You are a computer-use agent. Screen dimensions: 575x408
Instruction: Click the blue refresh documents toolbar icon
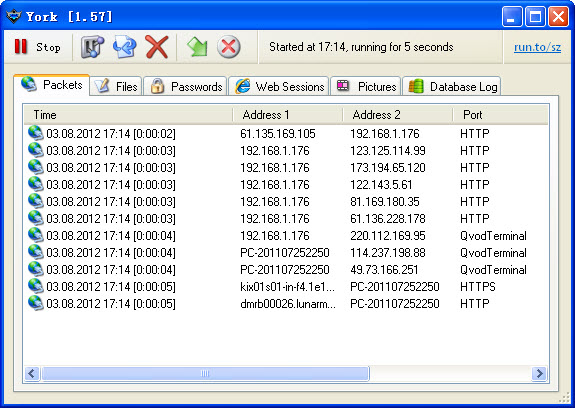pos(124,47)
